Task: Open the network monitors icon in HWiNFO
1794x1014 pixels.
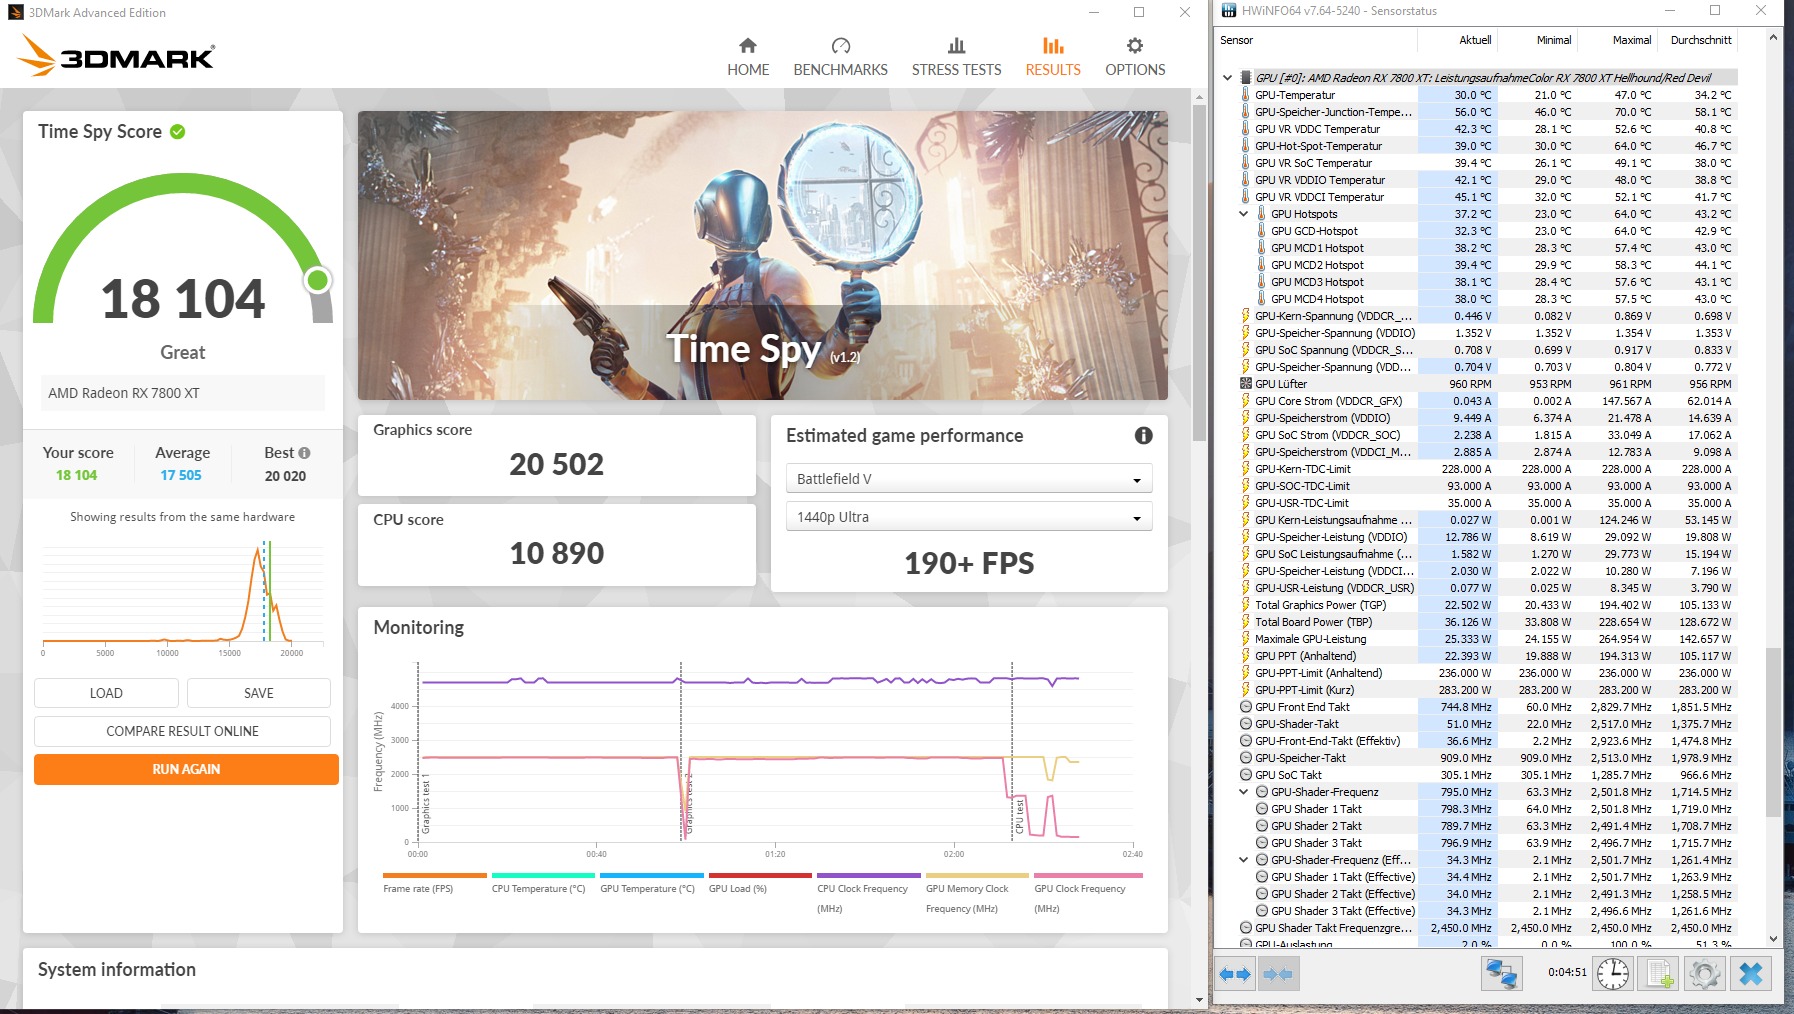Action: tap(1501, 974)
